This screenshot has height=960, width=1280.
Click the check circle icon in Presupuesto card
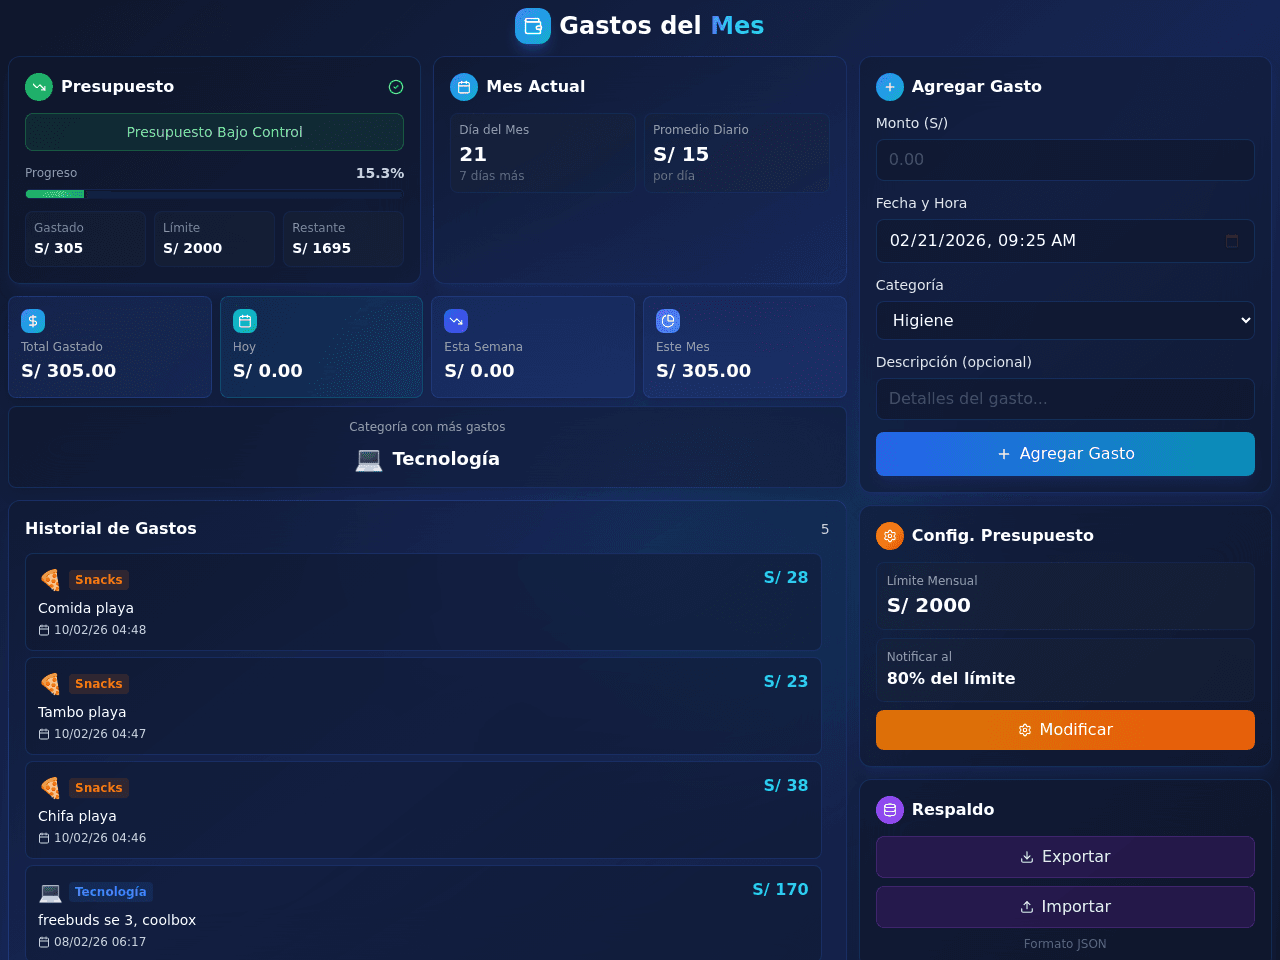(396, 87)
